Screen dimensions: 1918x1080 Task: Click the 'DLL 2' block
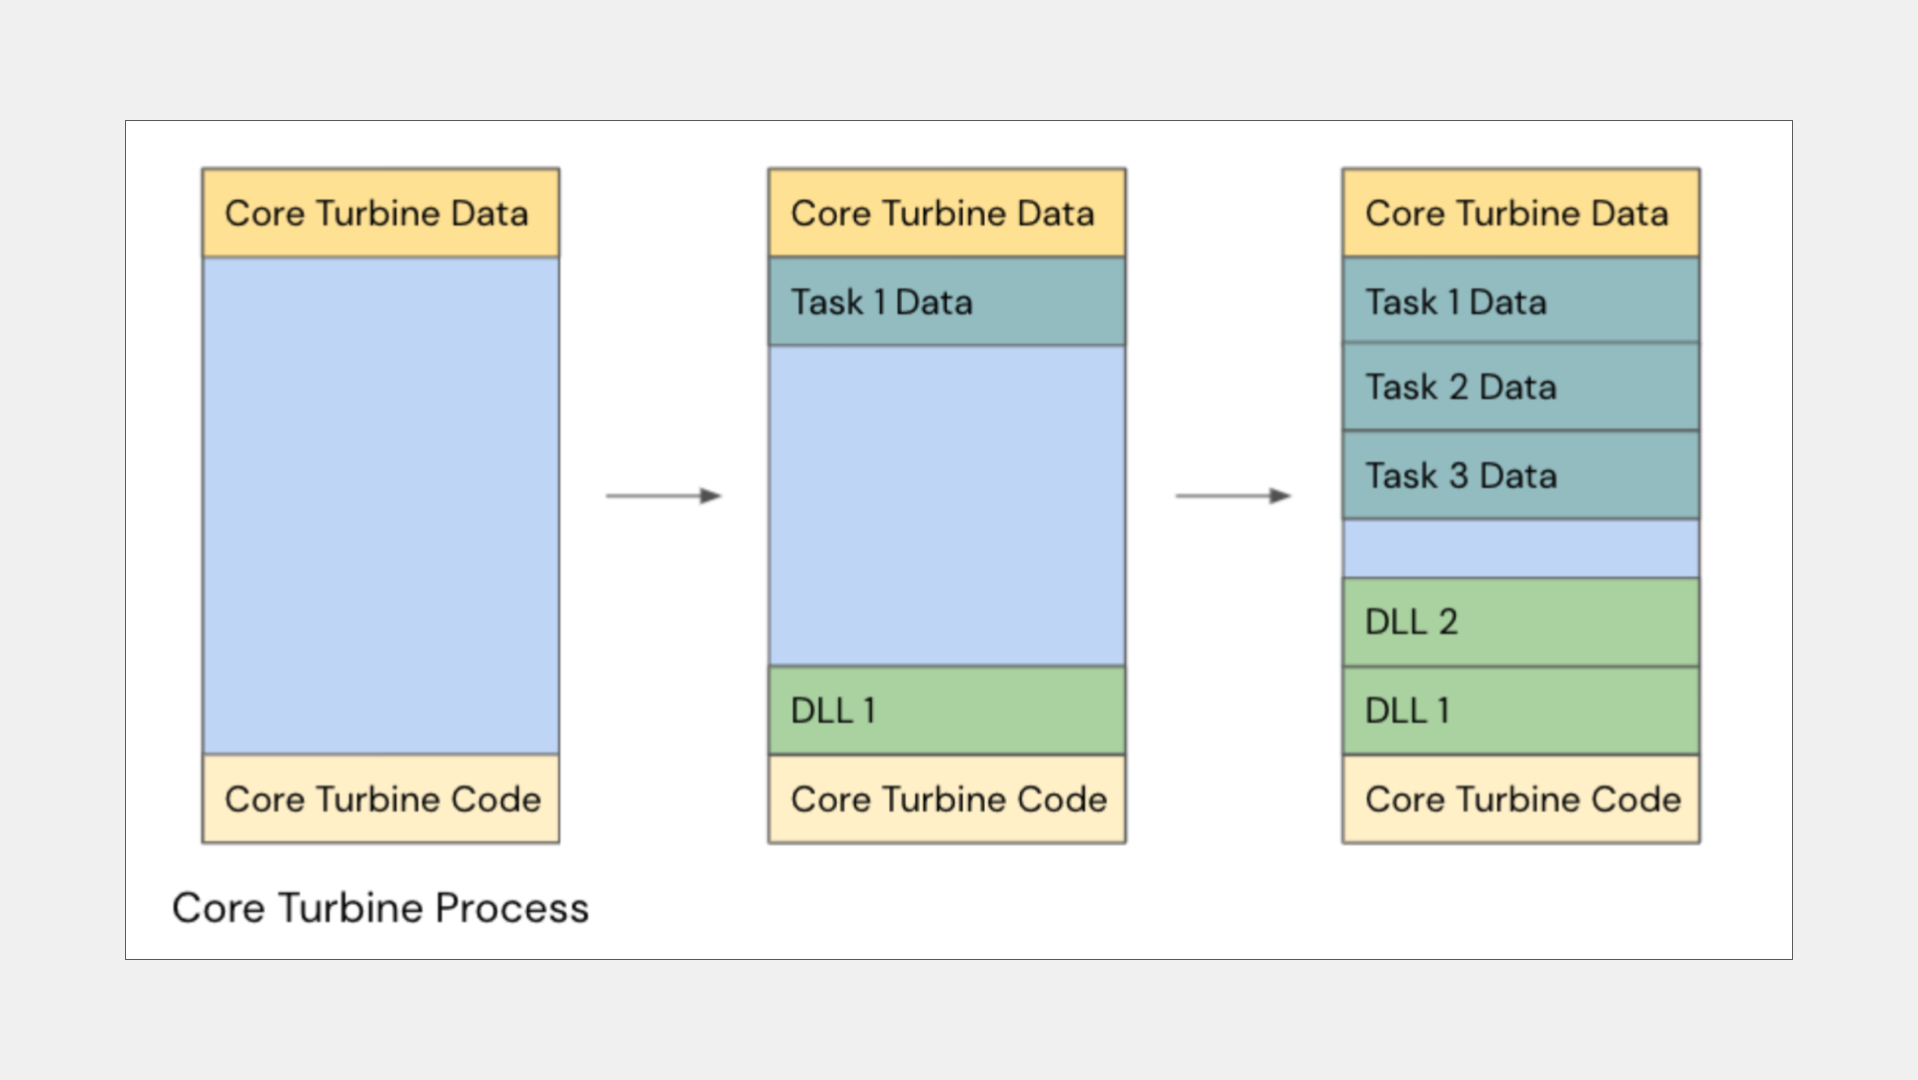point(1520,622)
